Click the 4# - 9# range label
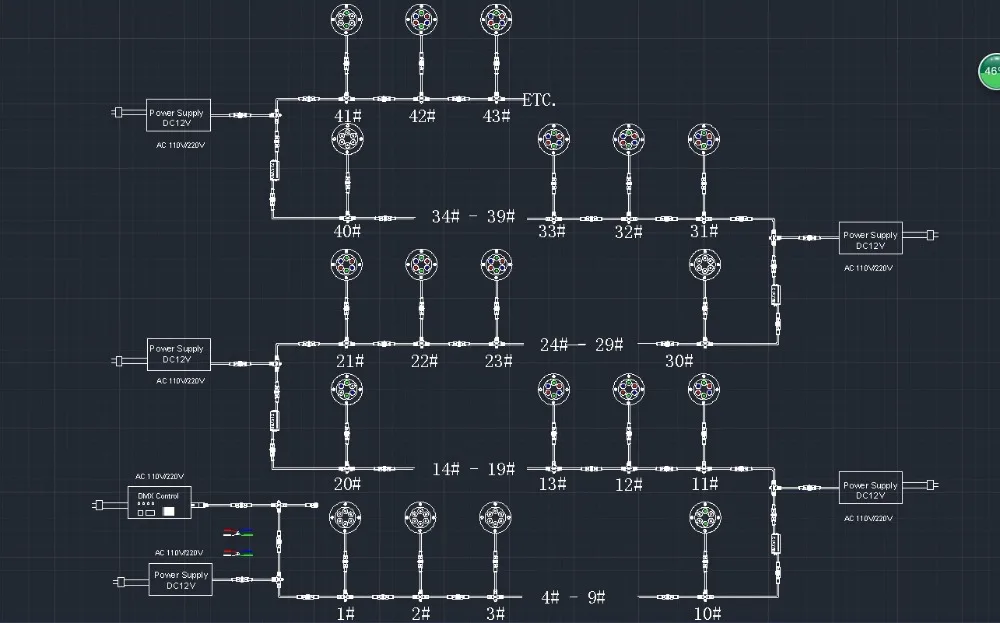Image resolution: width=1000 pixels, height=623 pixels. pyautogui.click(x=573, y=597)
